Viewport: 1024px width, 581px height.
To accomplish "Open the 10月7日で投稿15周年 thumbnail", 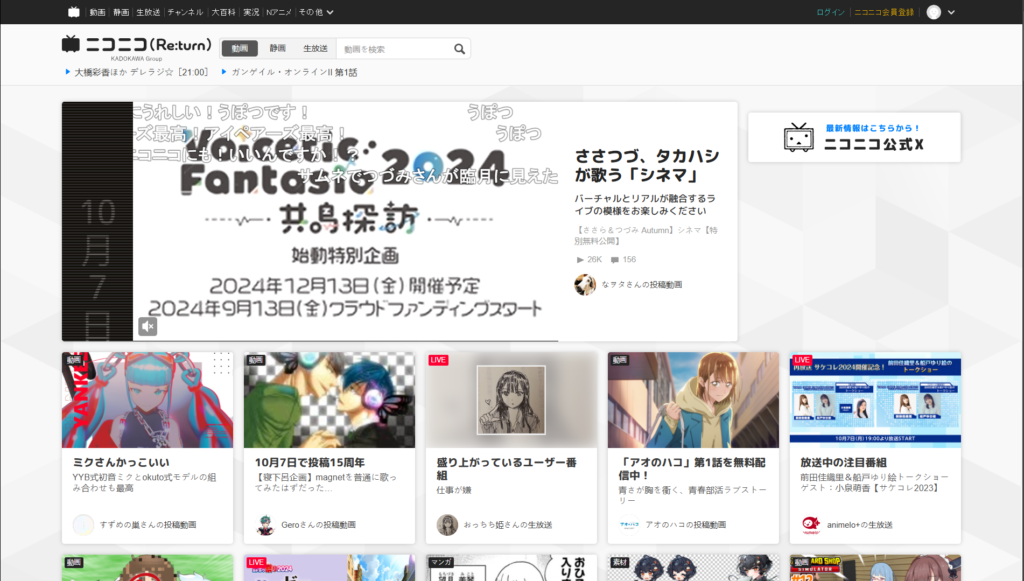I will click(329, 400).
